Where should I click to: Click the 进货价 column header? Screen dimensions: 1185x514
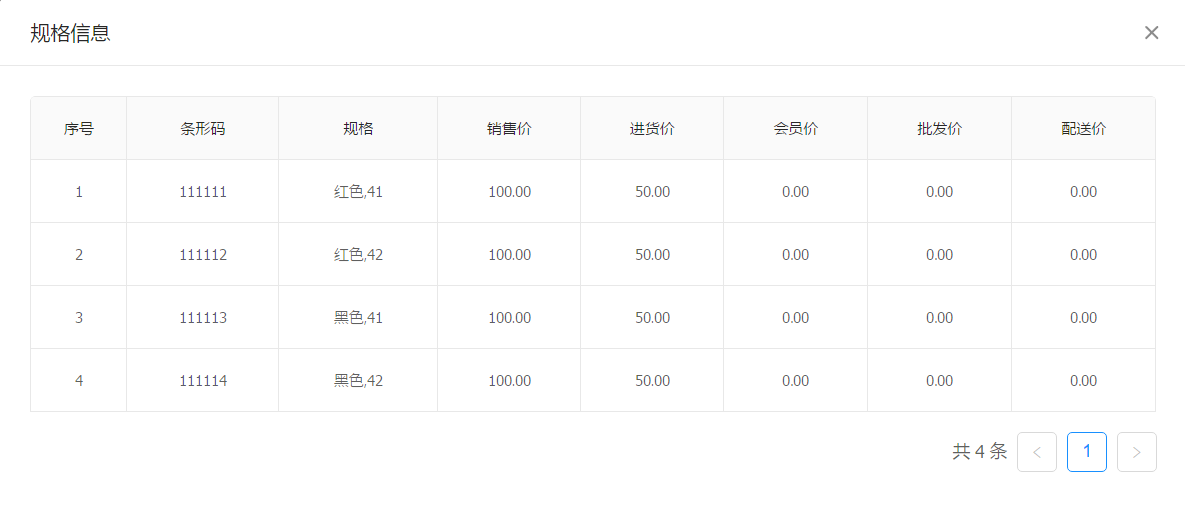pos(652,129)
